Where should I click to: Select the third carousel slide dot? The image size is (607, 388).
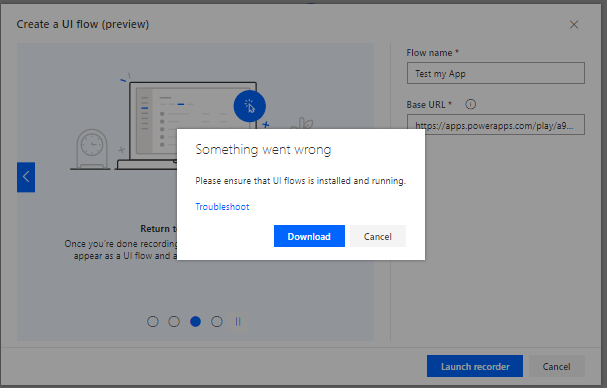point(195,321)
